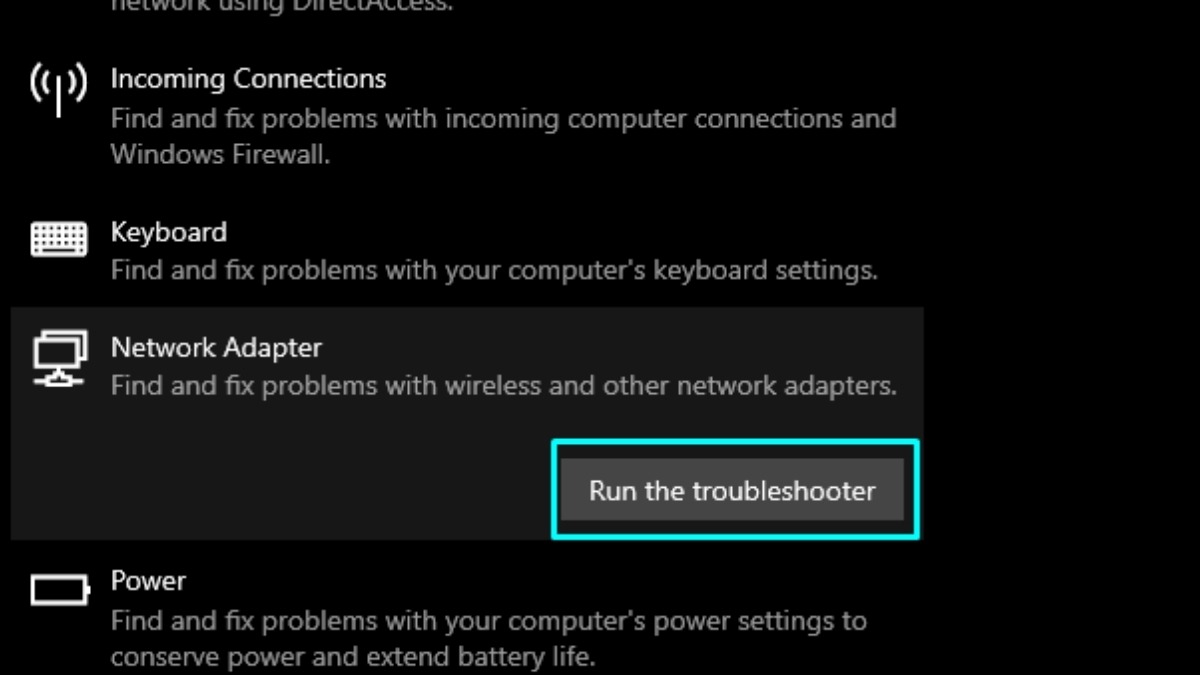Image resolution: width=1200 pixels, height=675 pixels.
Task: Select the Power battery icon
Action: [x=60, y=591]
